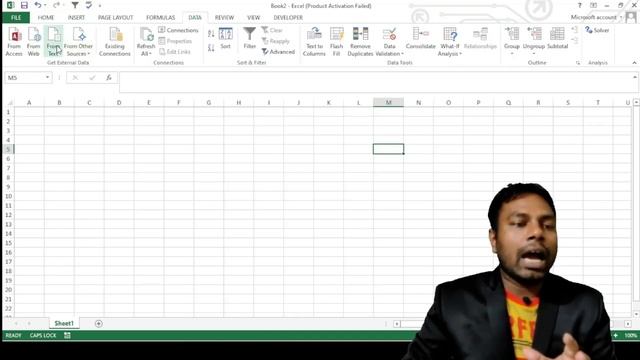Import data From Text
The image size is (640, 360).
[53, 42]
